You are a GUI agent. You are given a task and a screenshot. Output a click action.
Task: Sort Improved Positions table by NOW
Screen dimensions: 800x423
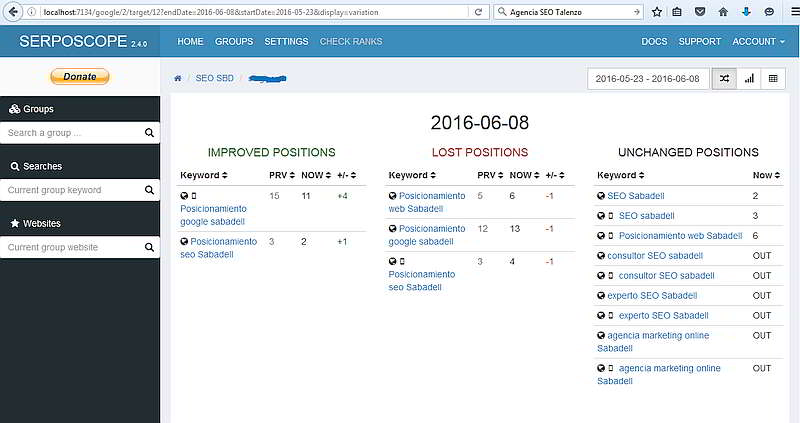pos(316,175)
